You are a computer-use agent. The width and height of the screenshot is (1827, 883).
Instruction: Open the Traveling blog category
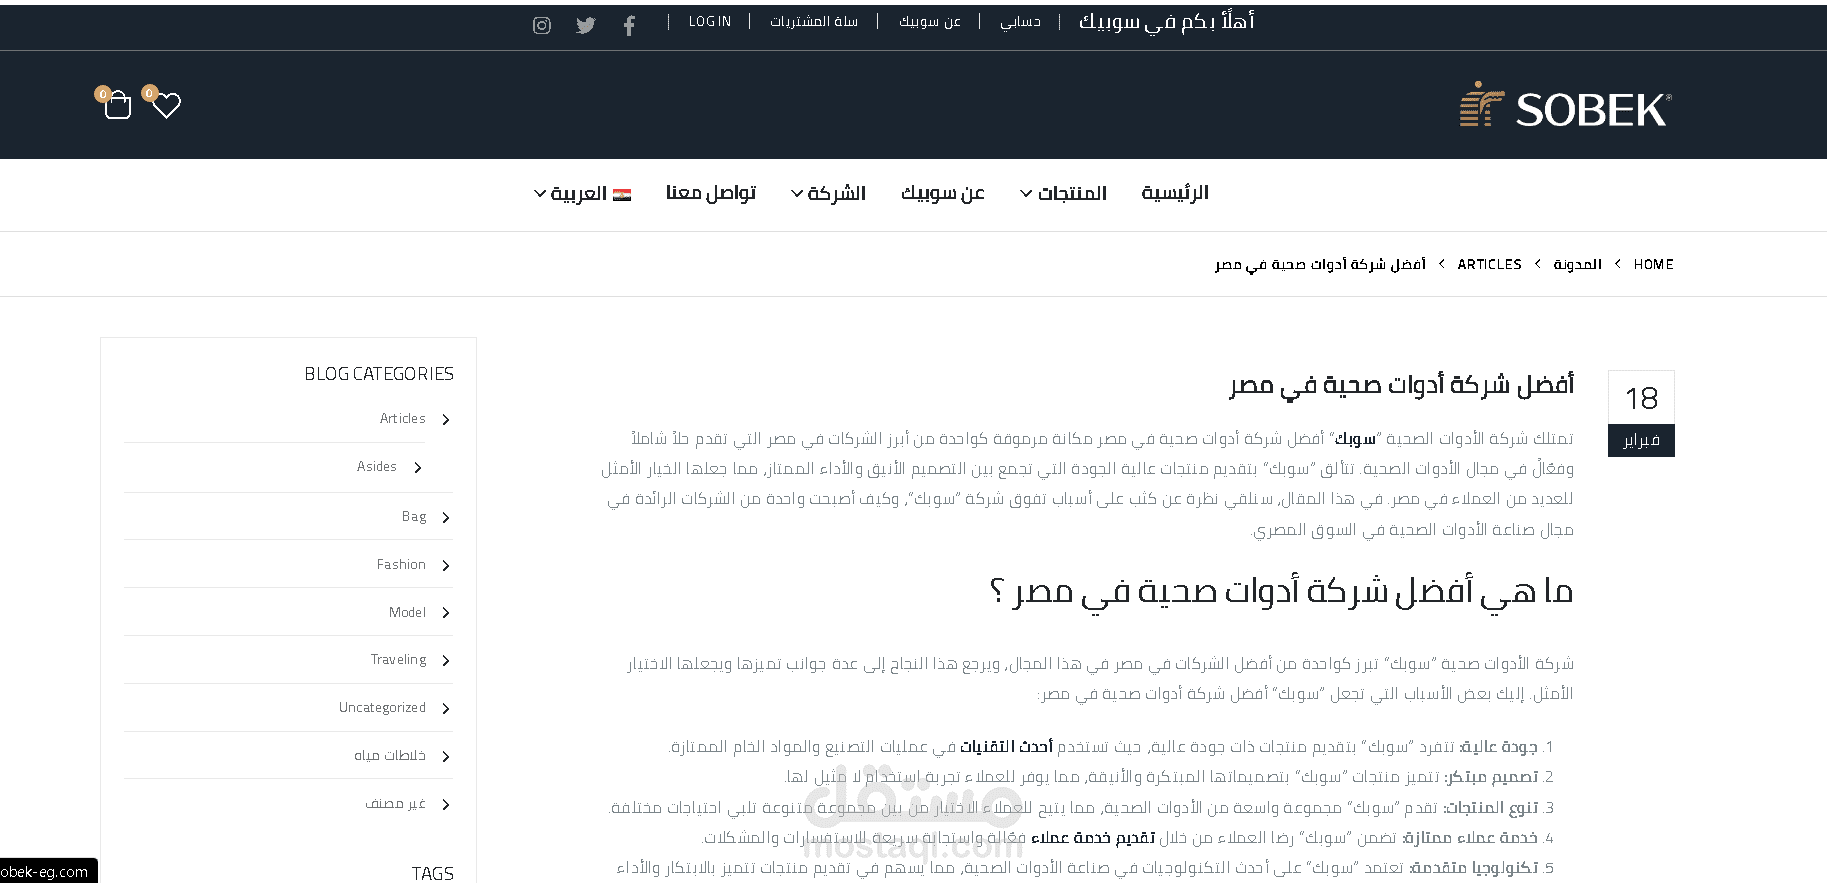398,659
